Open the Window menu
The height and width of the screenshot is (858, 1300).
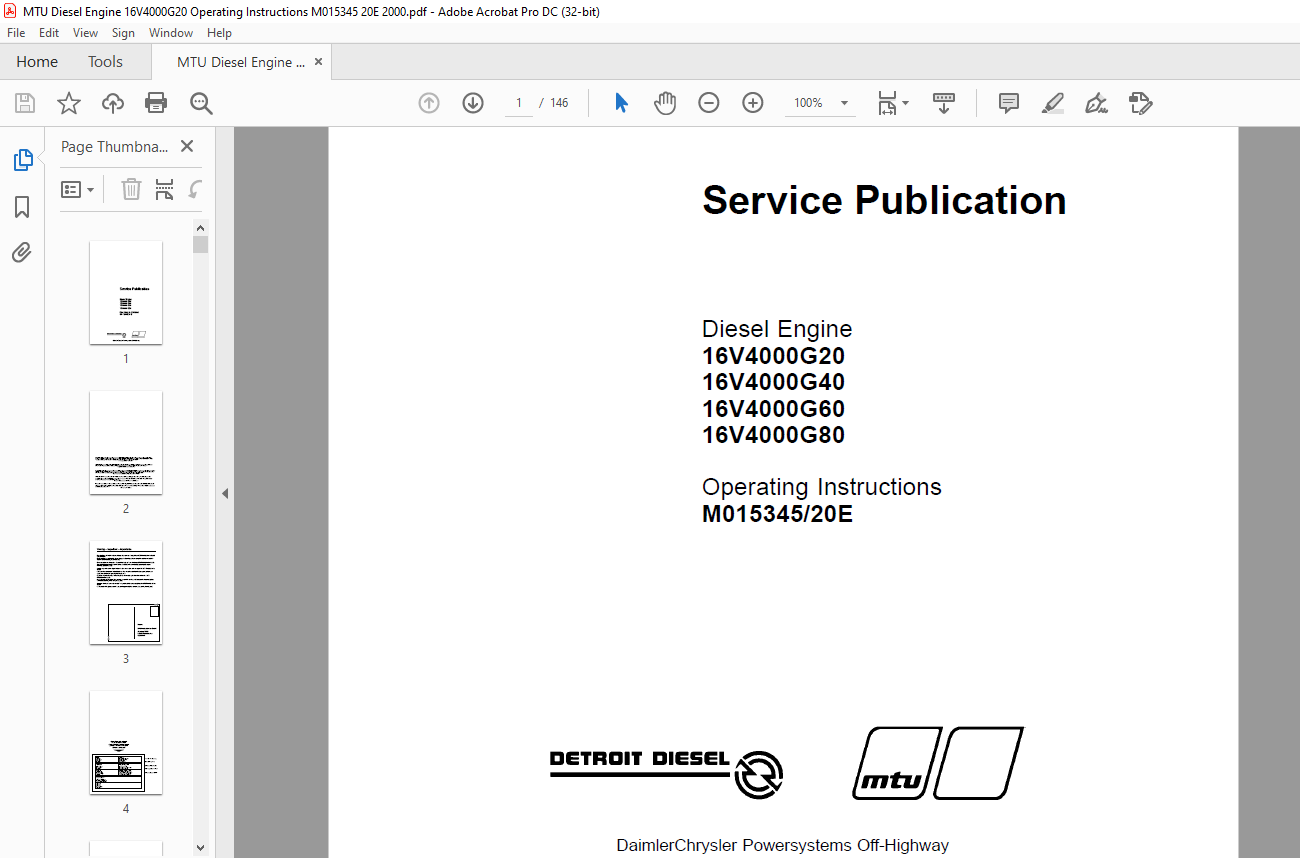[171, 33]
